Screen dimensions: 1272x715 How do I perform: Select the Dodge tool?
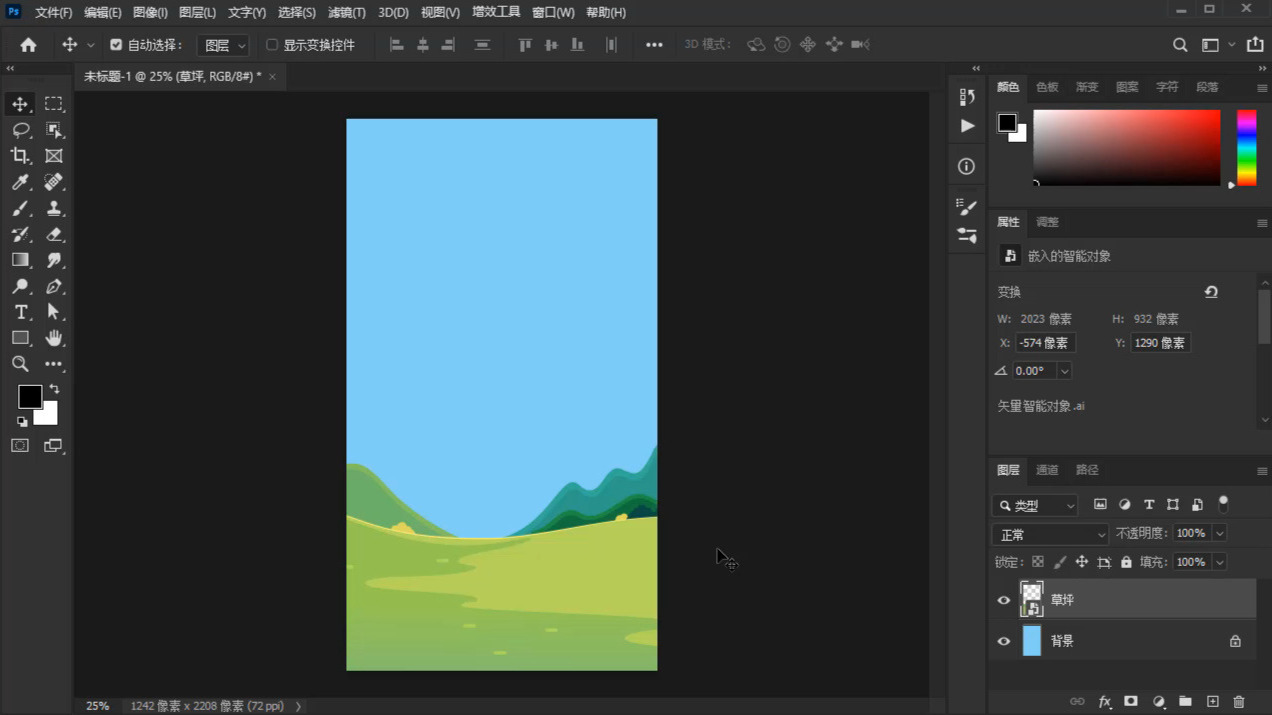click(x=20, y=286)
